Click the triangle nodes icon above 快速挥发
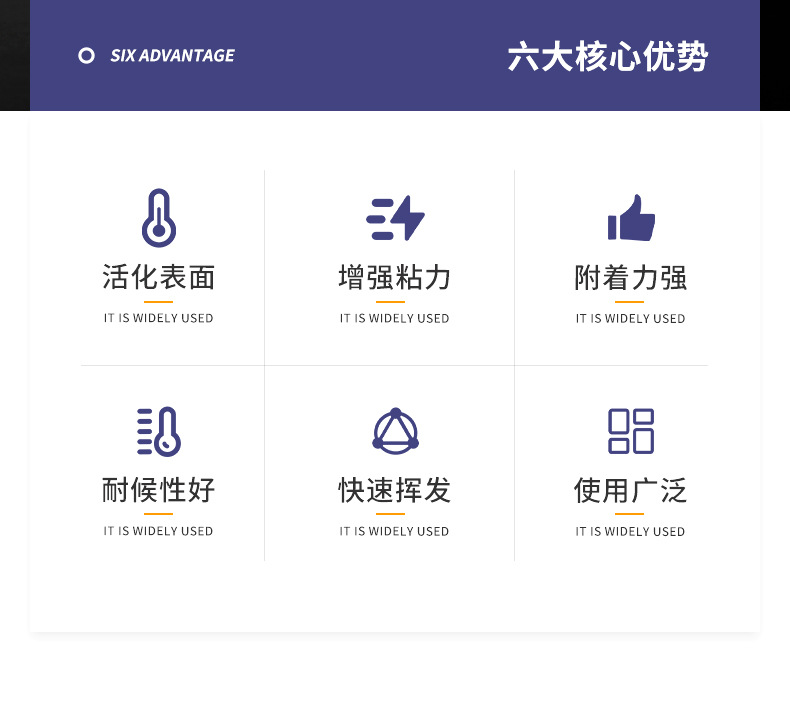Image resolution: width=790 pixels, height=727 pixels. click(x=395, y=431)
